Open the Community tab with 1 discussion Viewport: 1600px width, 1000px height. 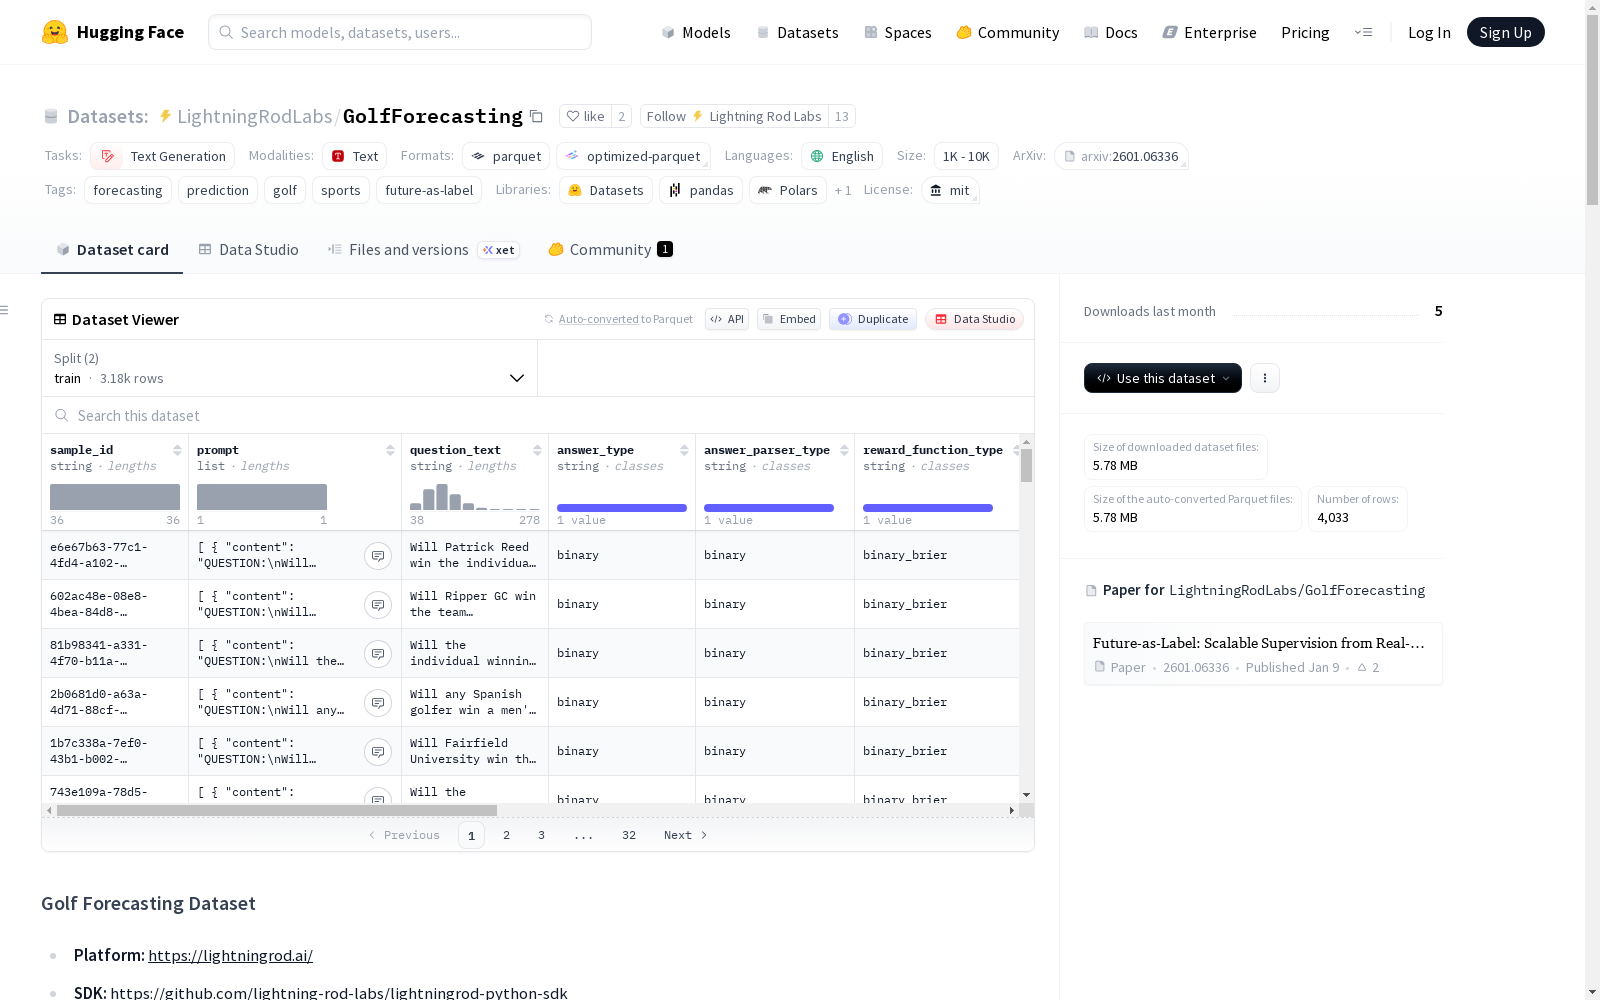610,250
